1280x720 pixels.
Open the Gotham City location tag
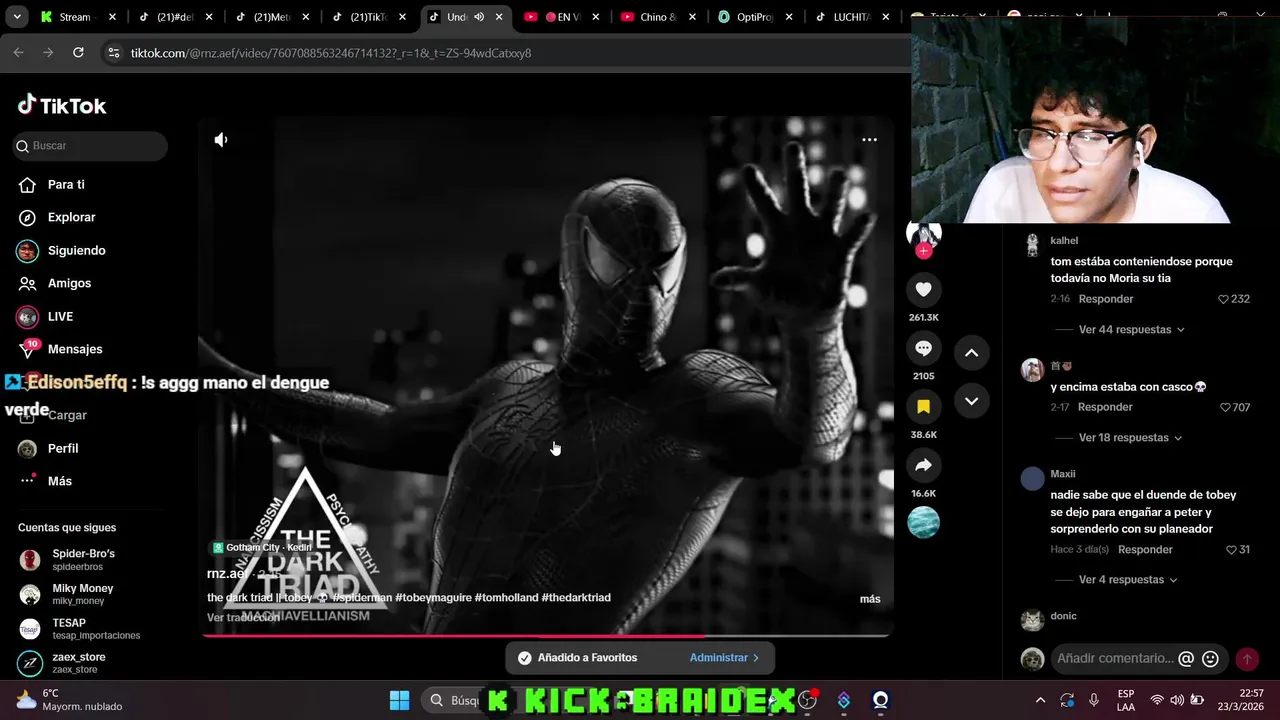click(263, 548)
